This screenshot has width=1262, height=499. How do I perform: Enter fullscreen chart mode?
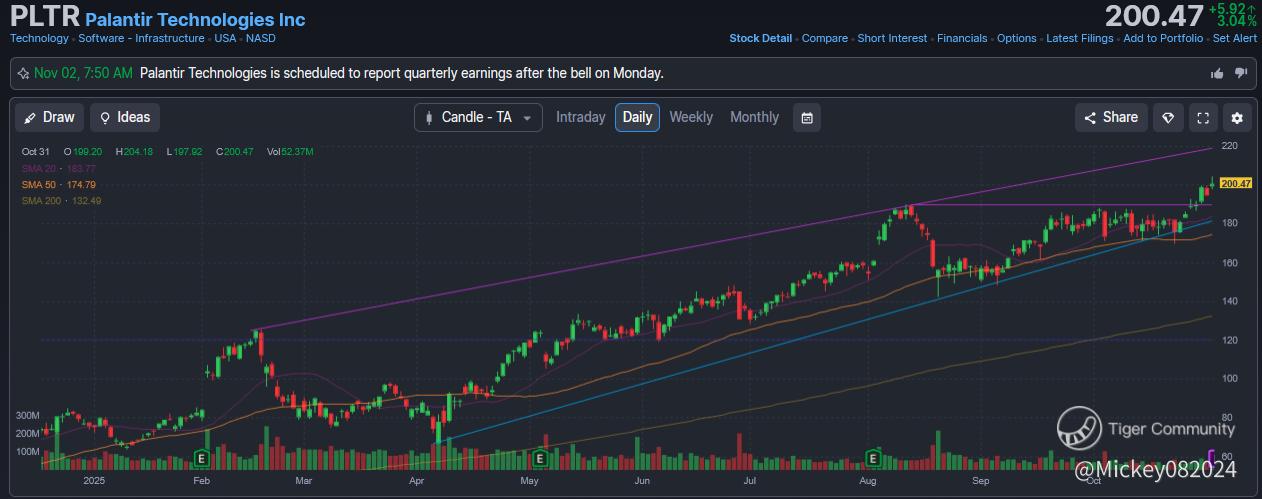(x=1203, y=117)
